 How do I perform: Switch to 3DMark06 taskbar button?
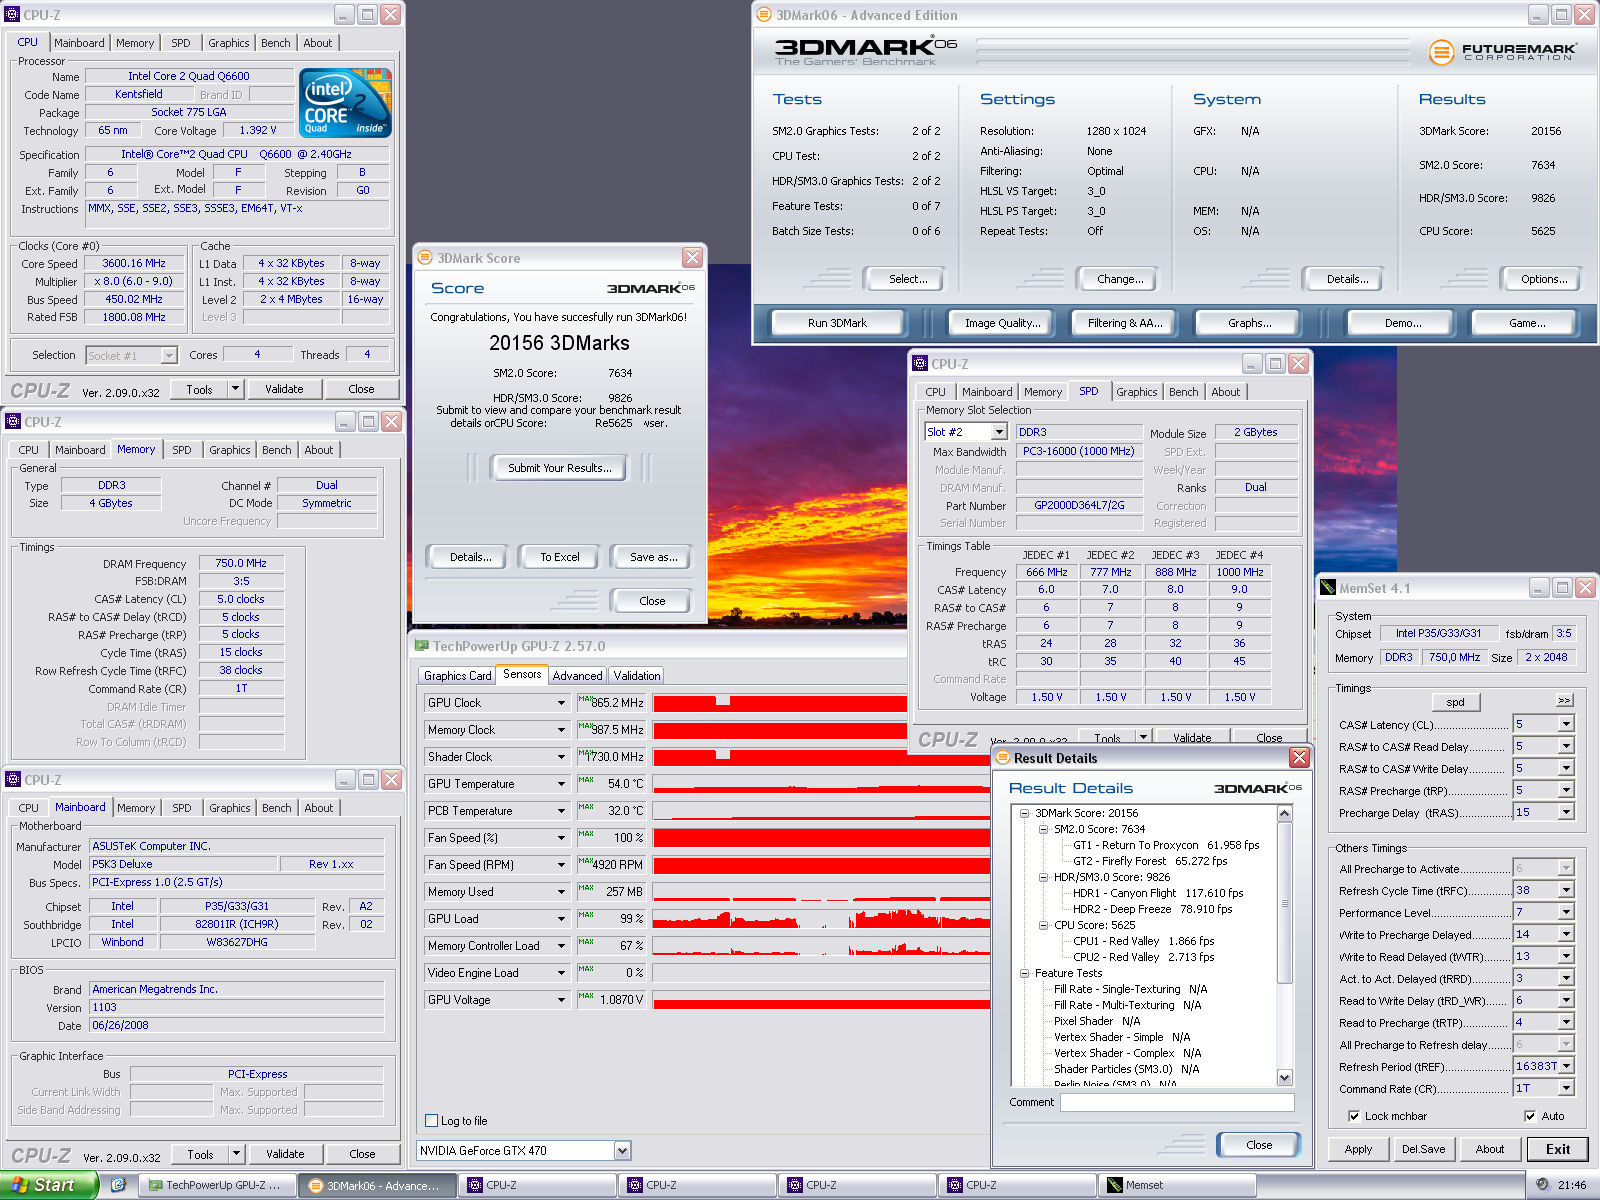pos(377,1185)
